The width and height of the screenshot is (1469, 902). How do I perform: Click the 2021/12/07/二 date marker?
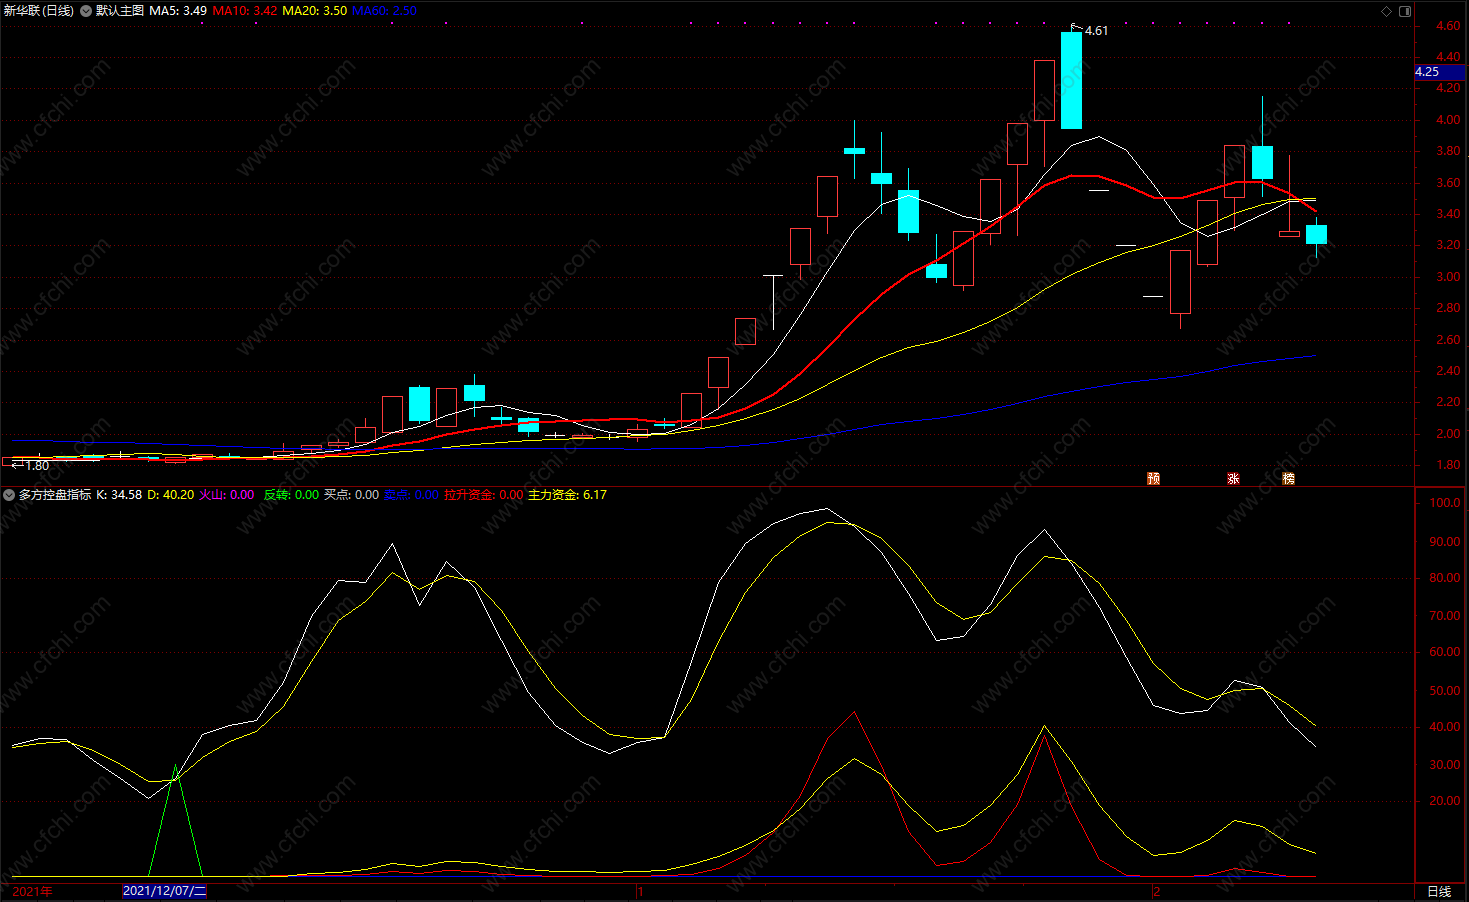pyautogui.click(x=164, y=891)
